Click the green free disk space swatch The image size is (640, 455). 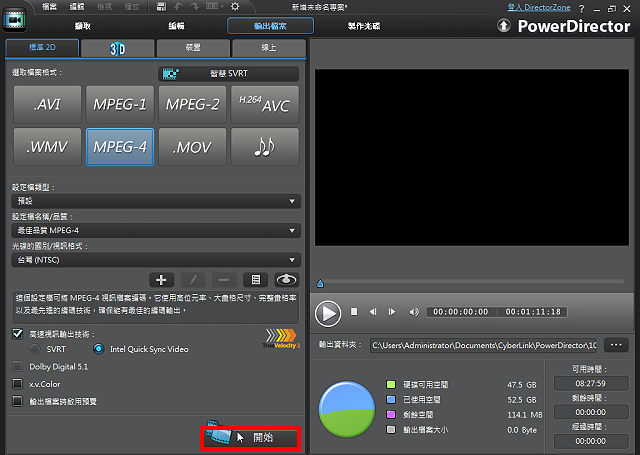(391, 384)
